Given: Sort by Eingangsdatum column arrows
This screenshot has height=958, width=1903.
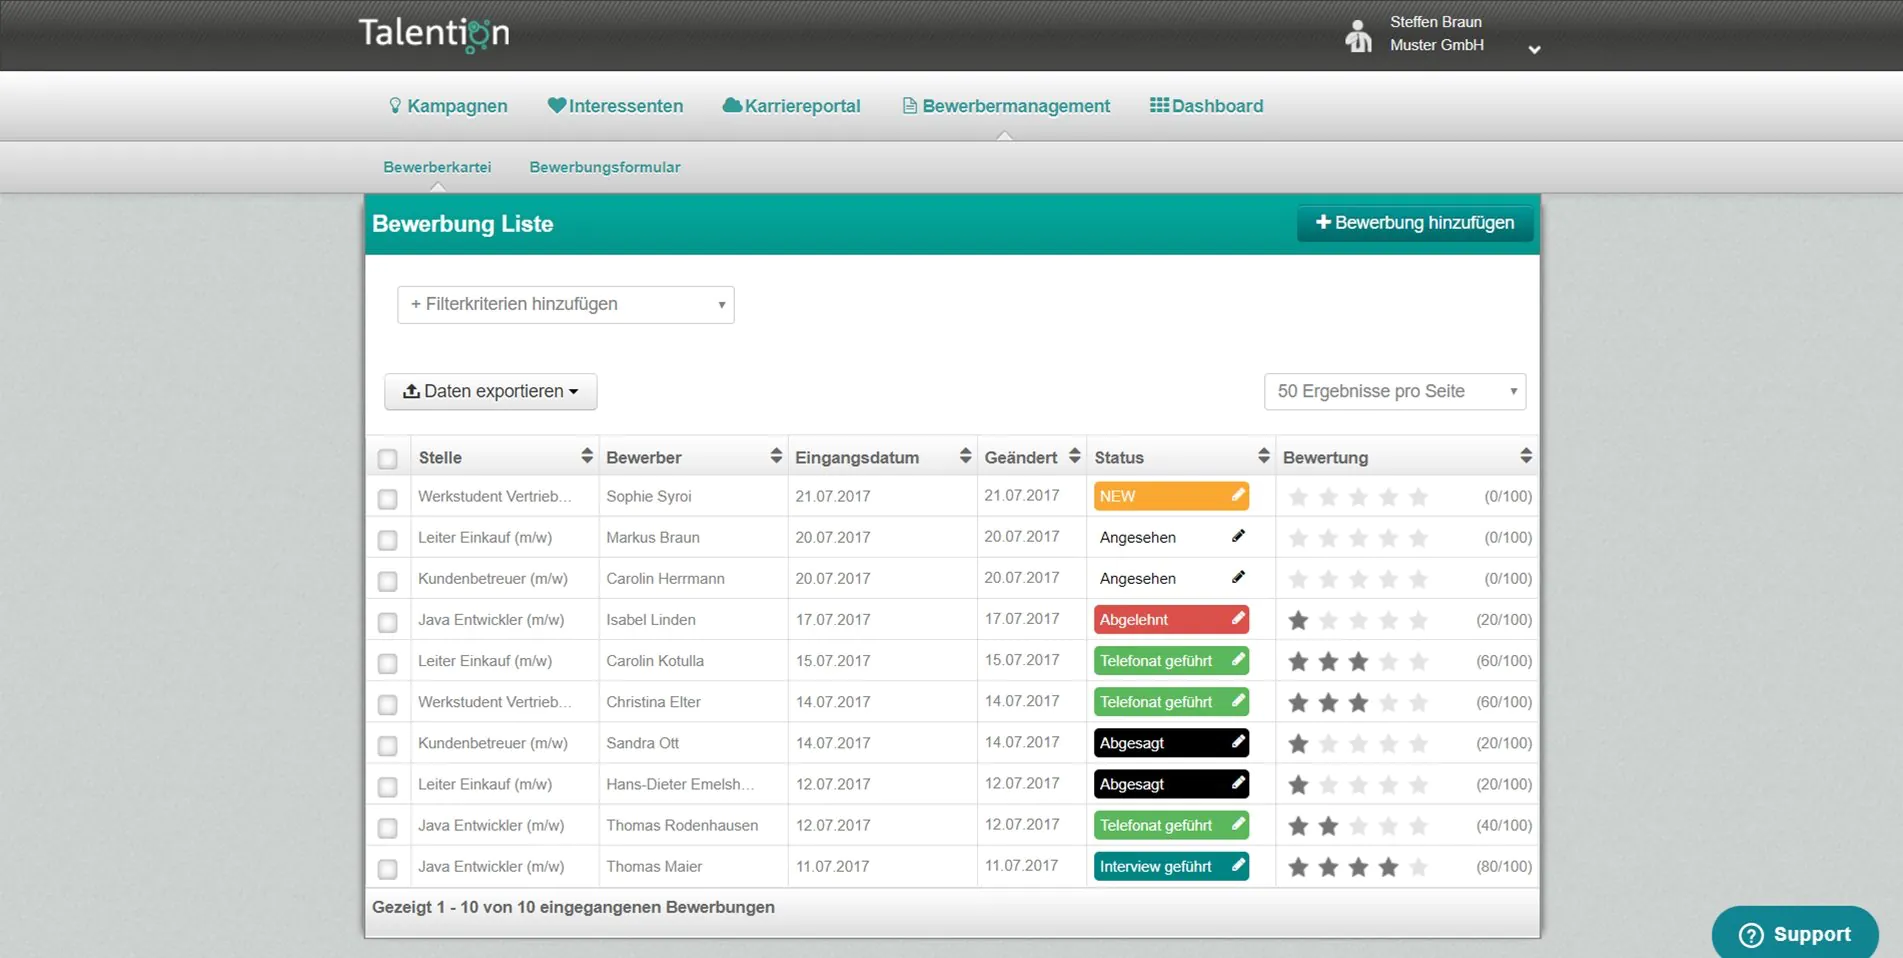Looking at the screenshot, I should tap(965, 456).
